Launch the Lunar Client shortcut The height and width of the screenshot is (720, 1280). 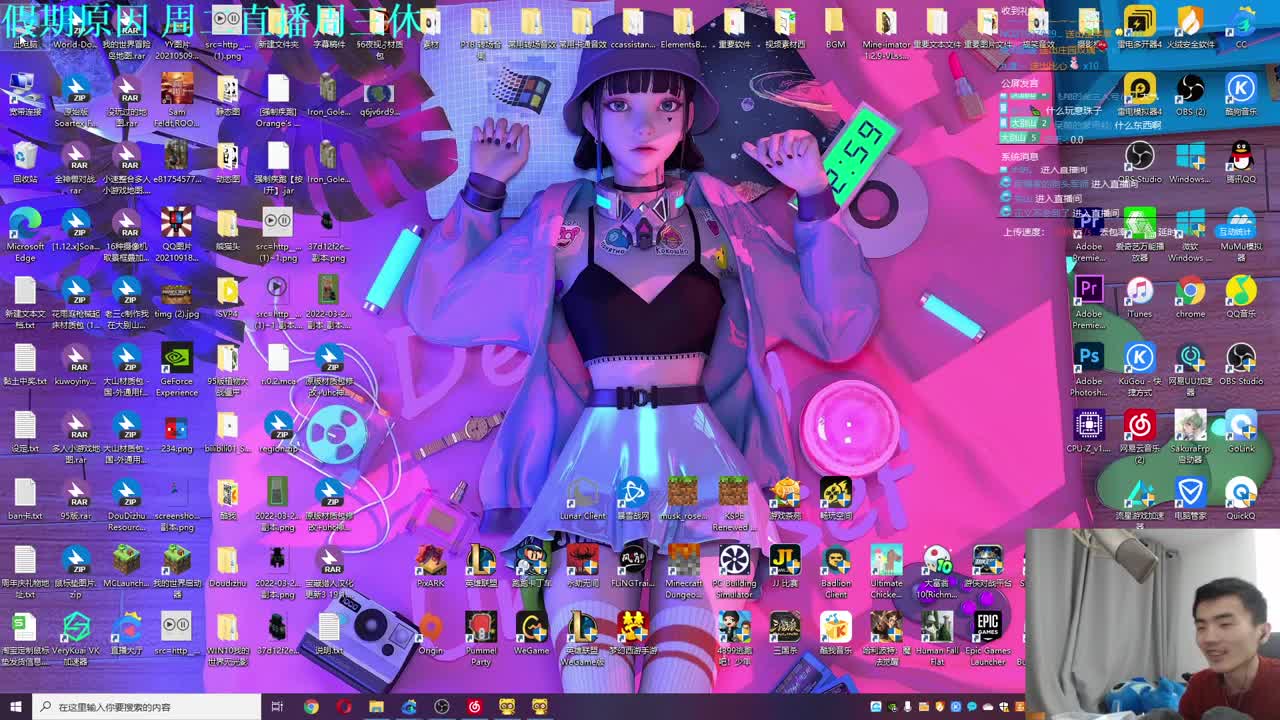583,494
